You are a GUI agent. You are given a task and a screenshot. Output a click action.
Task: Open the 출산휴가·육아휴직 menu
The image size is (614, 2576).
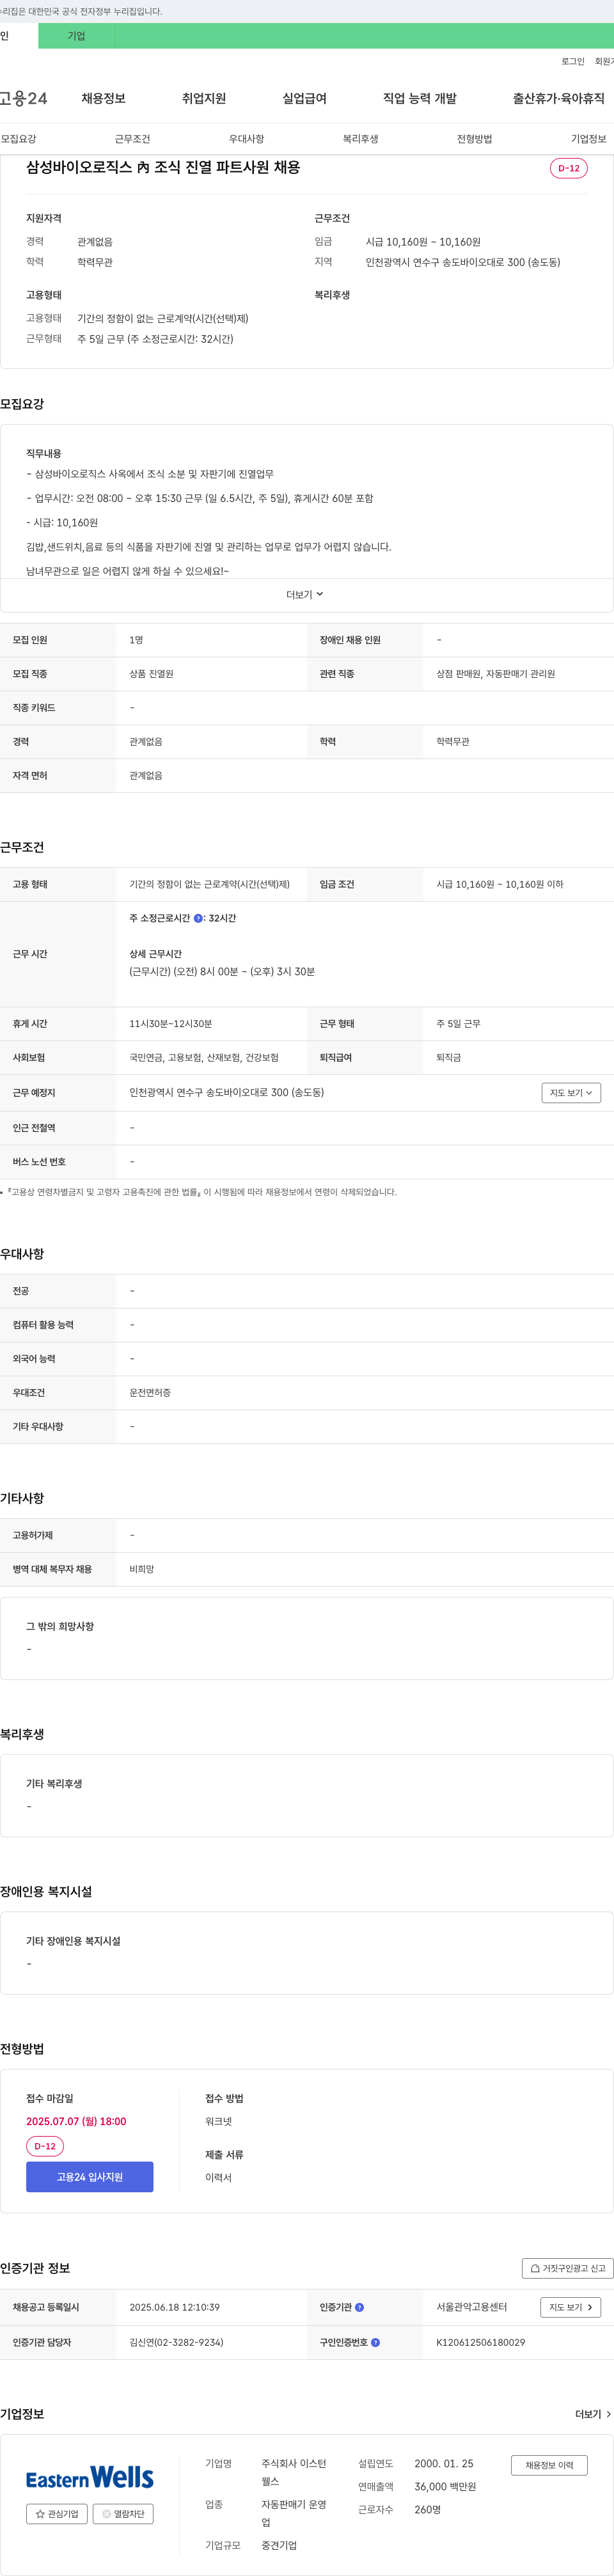(x=559, y=98)
